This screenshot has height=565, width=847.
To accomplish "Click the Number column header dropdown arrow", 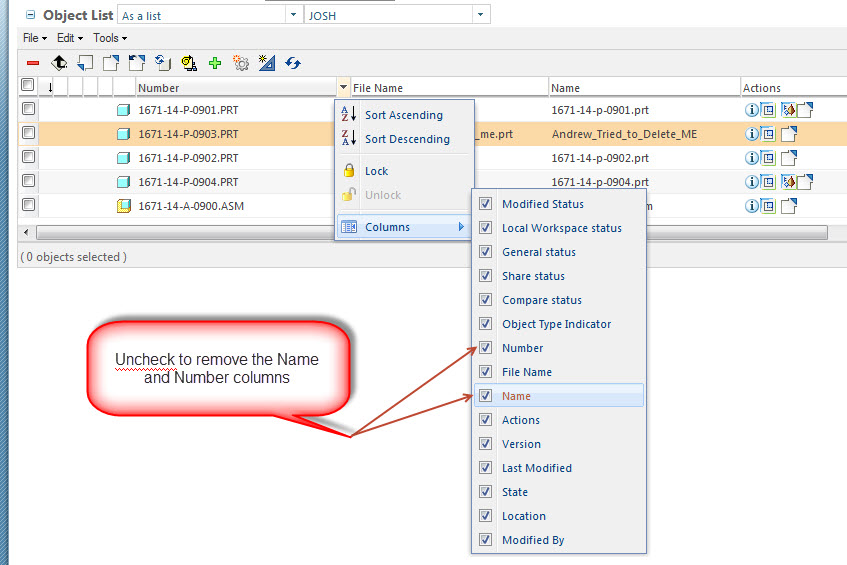I will 344,87.
